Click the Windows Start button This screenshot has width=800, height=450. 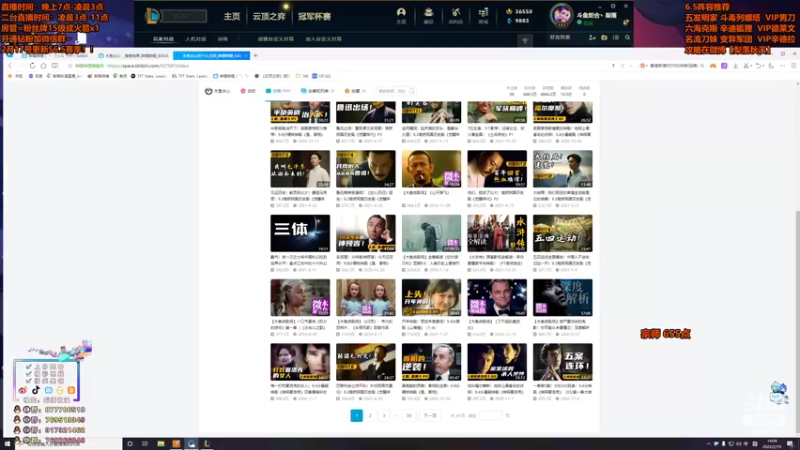click(x=7, y=444)
